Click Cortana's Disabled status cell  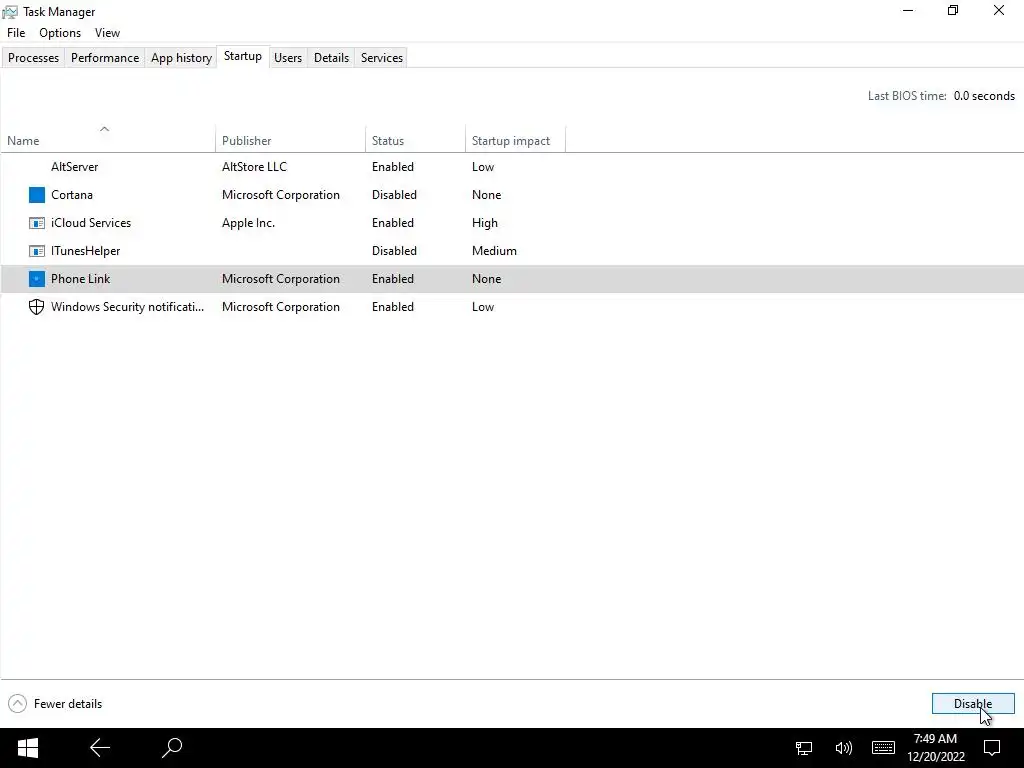[394, 195]
